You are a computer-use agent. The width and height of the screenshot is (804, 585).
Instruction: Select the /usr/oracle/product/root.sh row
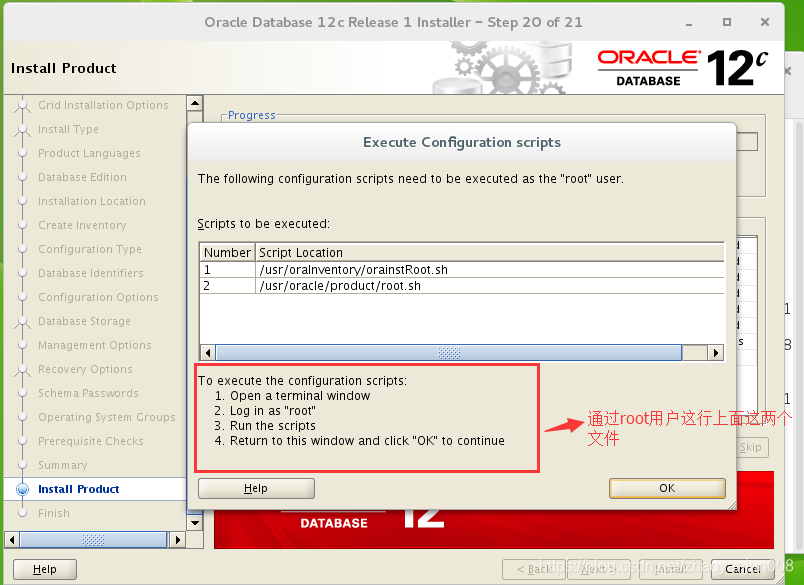click(461, 286)
